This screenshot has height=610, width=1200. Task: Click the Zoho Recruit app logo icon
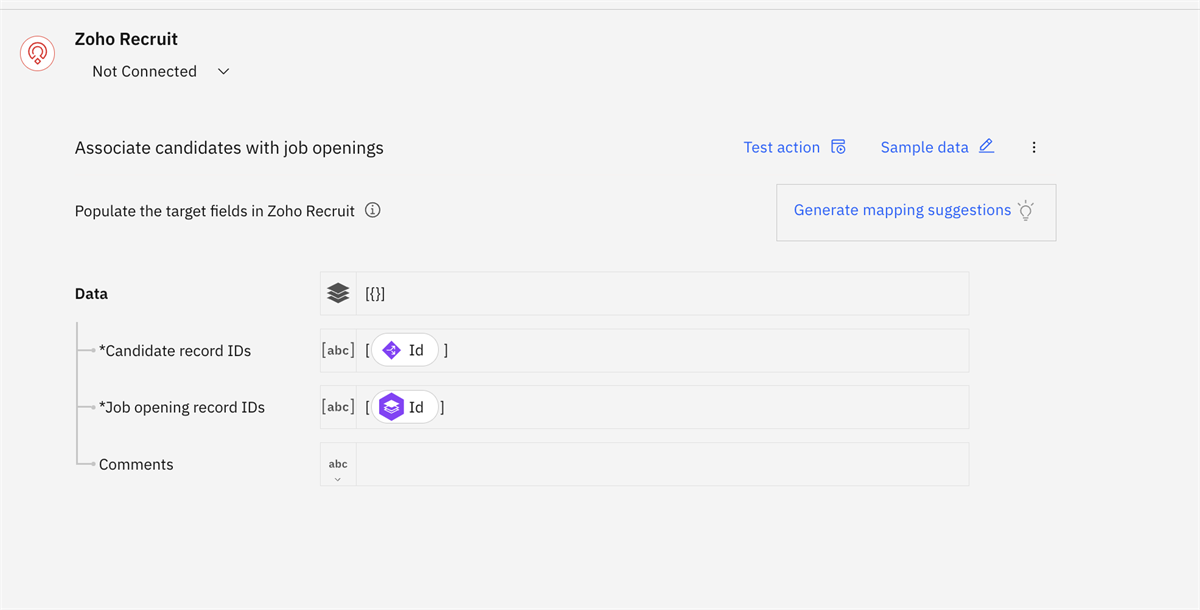click(38, 53)
